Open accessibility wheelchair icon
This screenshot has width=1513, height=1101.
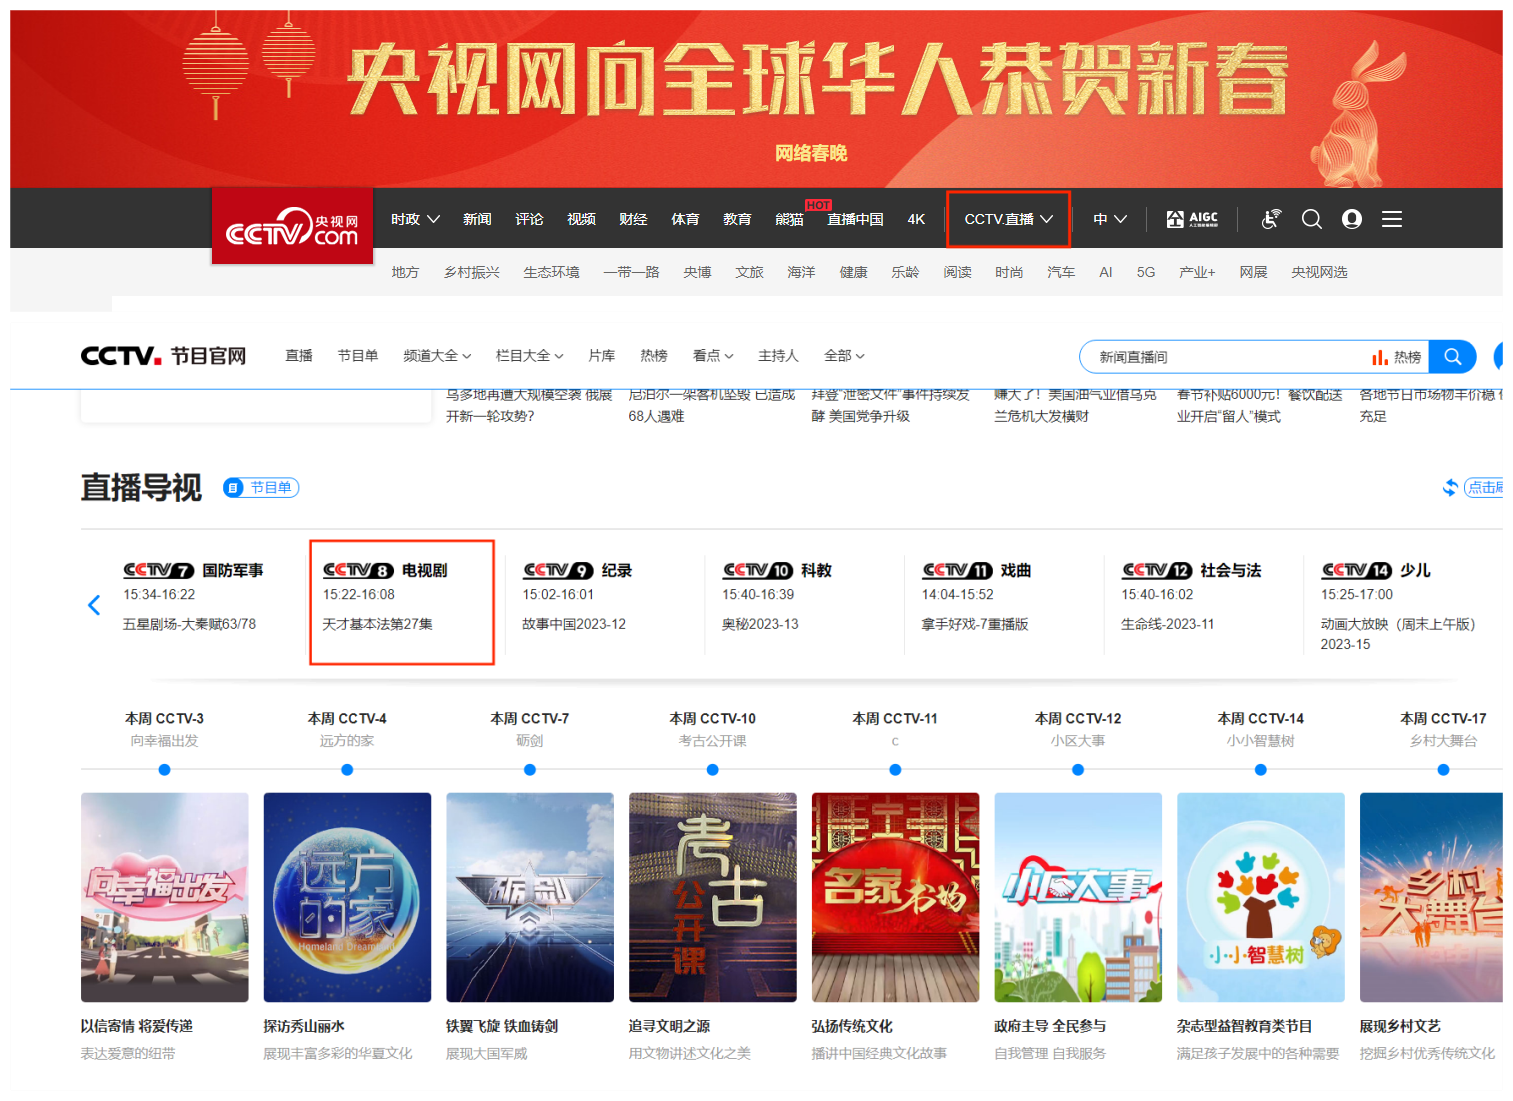(x=1271, y=219)
